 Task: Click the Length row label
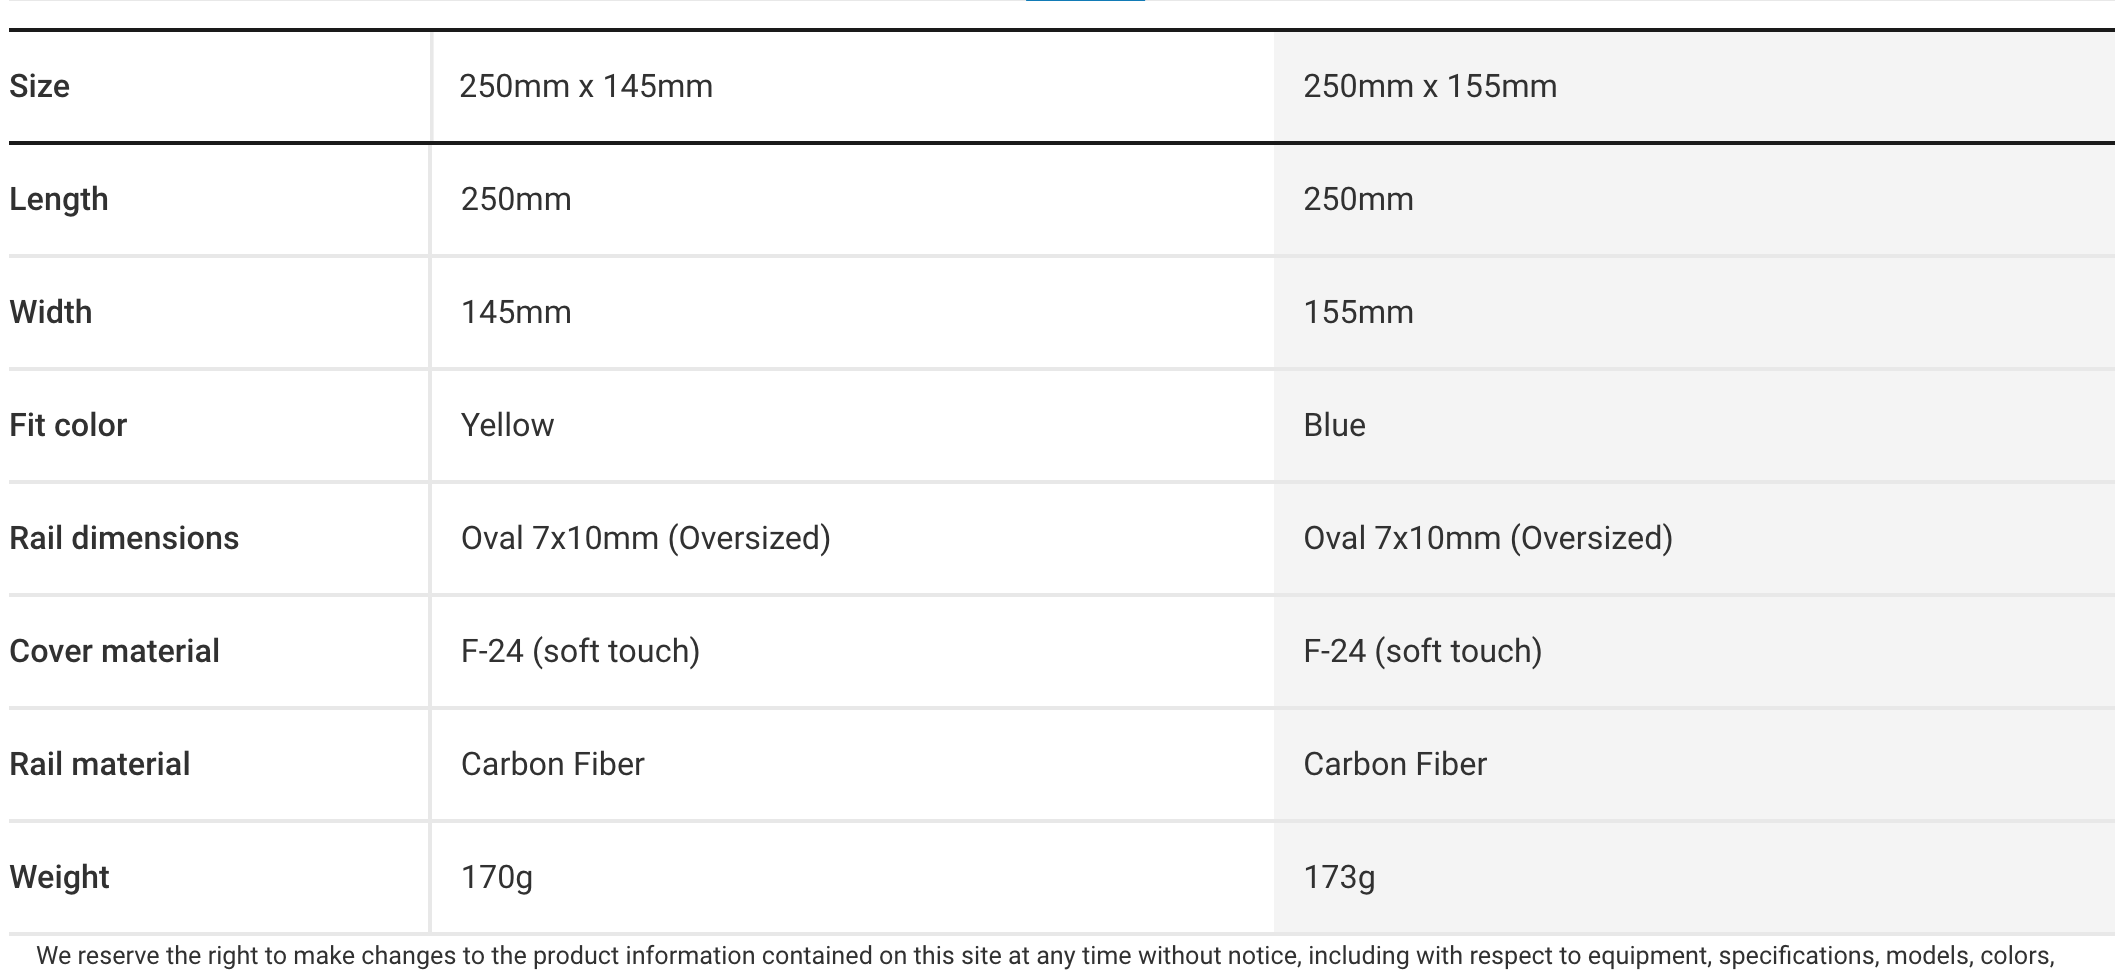click(x=59, y=199)
